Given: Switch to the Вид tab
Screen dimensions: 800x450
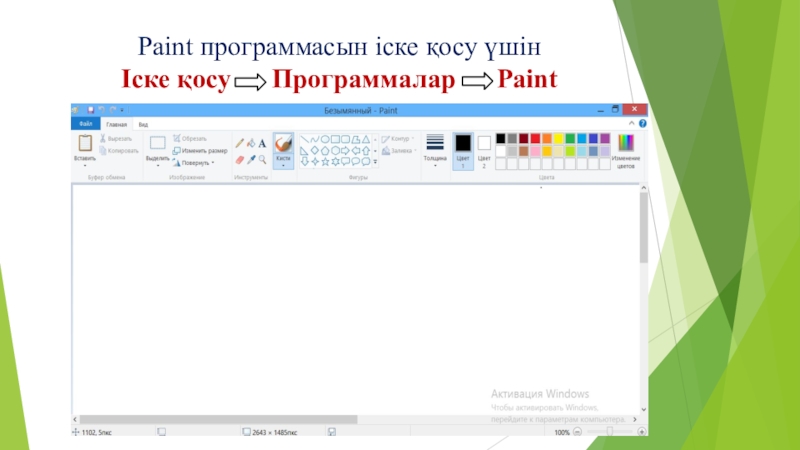Looking at the screenshot, I should [144, 123].
